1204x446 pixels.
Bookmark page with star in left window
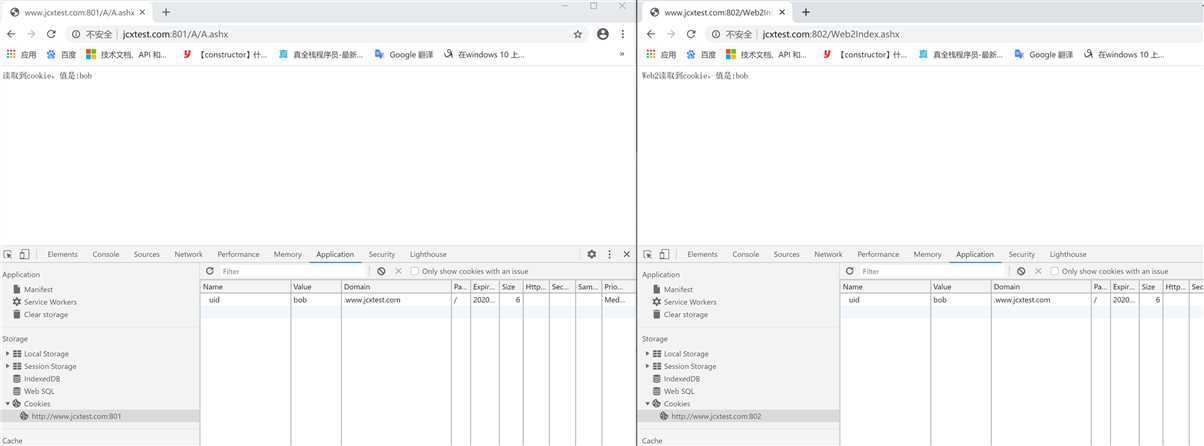click(578, 33)
